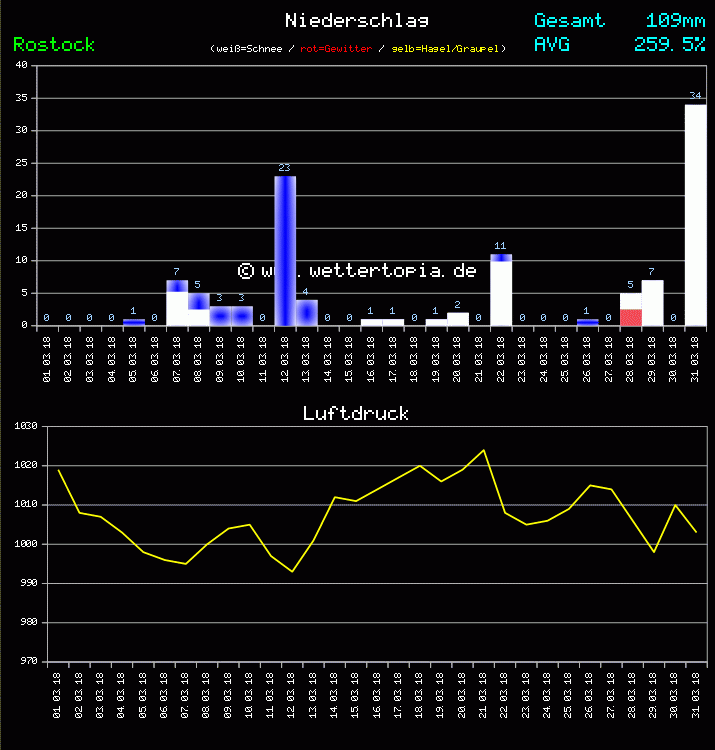The height and width of the screenshot is (750, 715).
Task: Click the 11 mm bar for 22.03.18
Action: 501,291
